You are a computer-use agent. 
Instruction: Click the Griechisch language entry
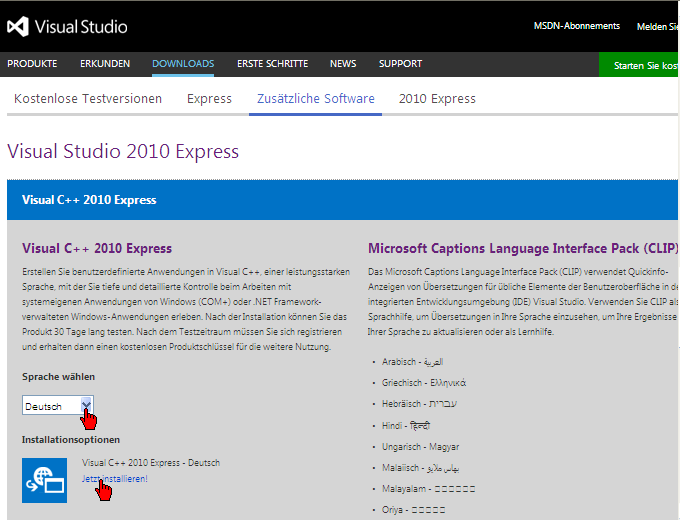(x=424, y=383)
